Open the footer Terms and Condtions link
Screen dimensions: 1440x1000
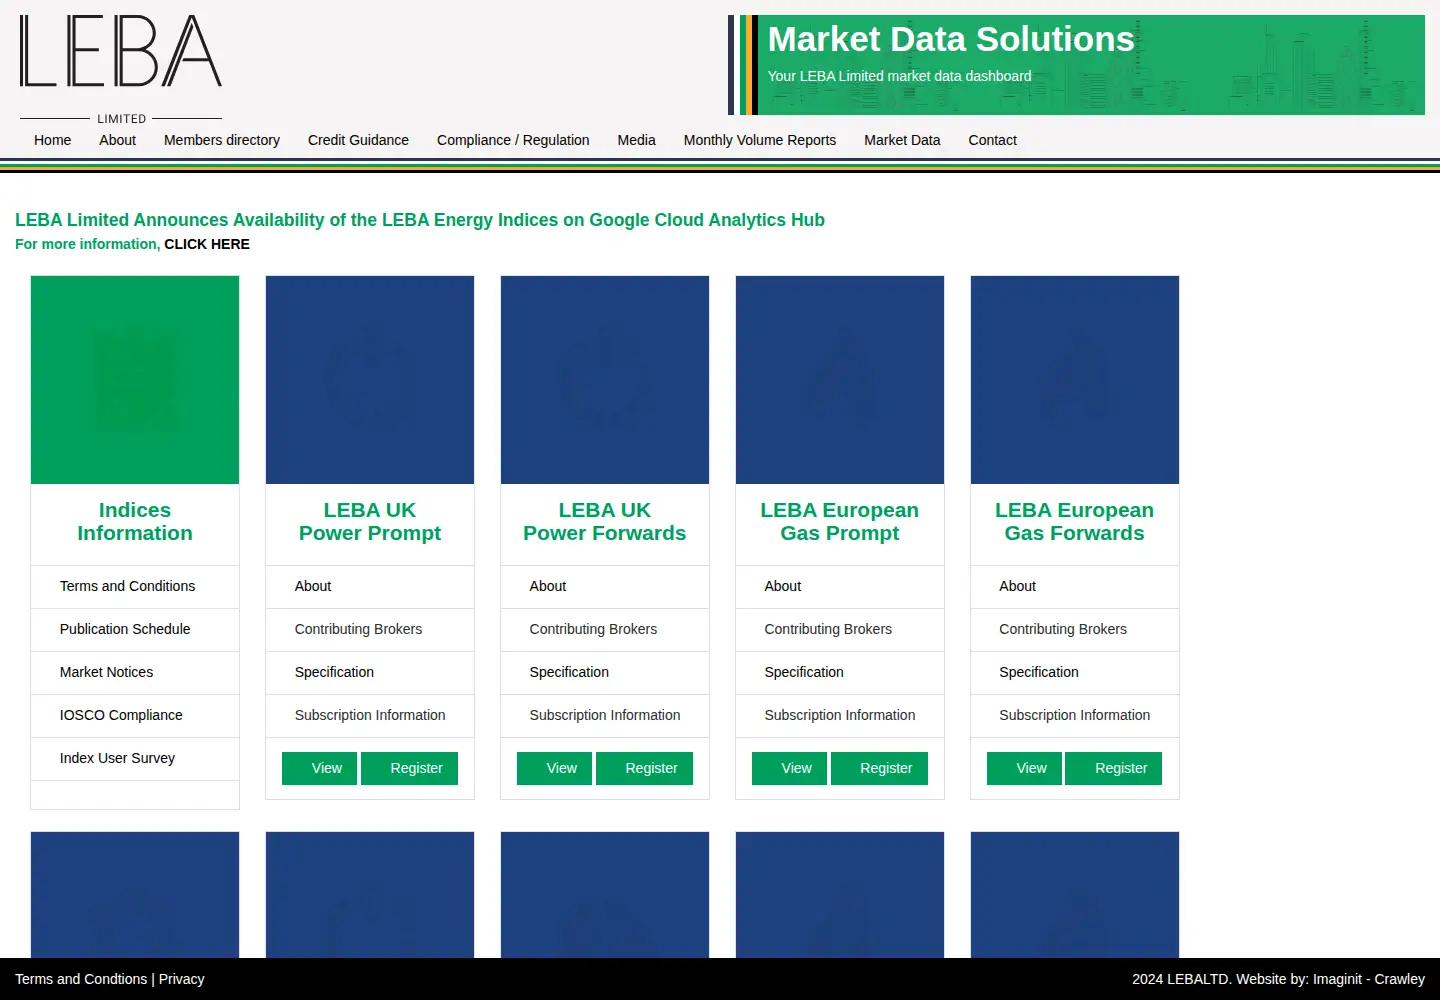(81, 979)
